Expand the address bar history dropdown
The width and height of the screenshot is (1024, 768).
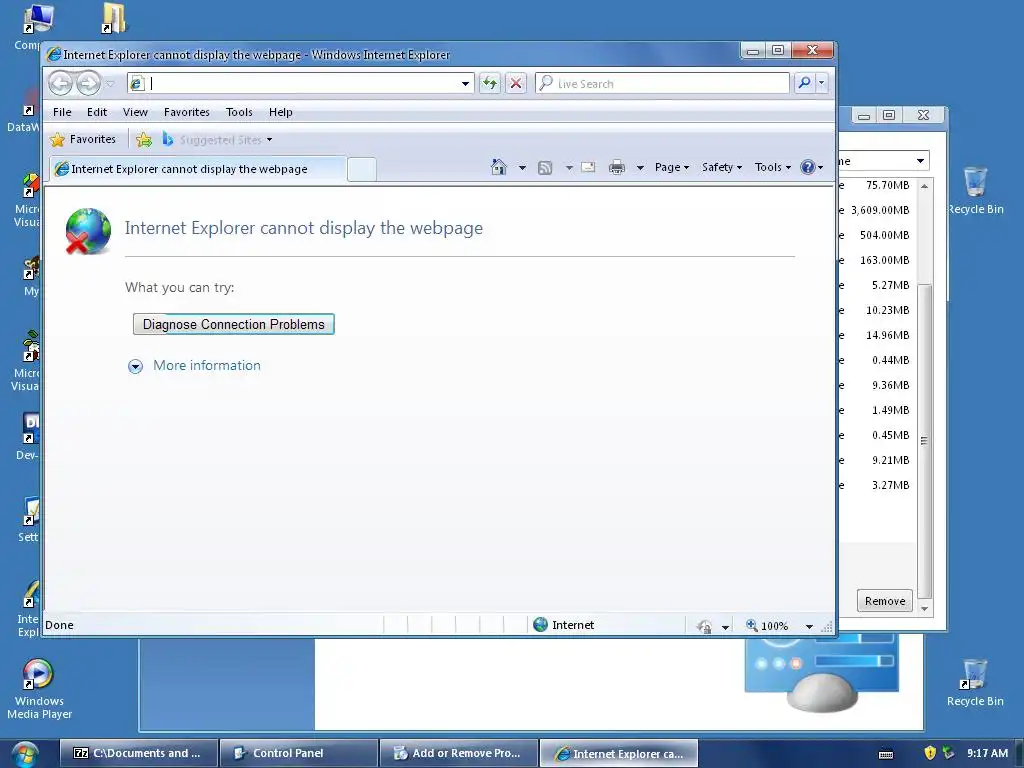click(x=465, y=84)
